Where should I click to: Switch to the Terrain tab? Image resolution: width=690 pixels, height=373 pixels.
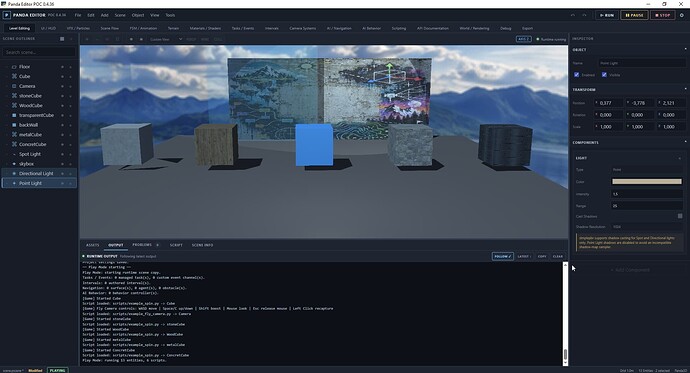[173, 28]
